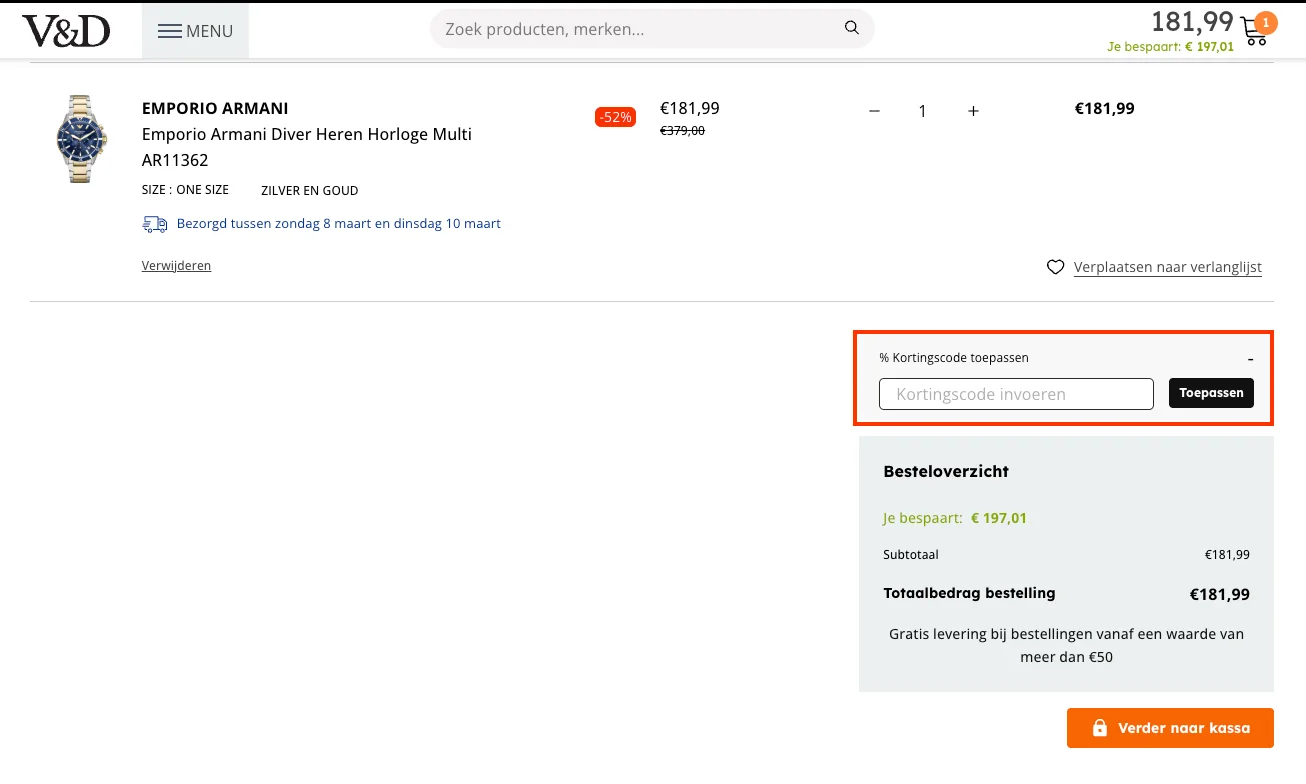Click Verplaatsen naar verlanglijst link
1306x784 pixels.
point(1167,267)
